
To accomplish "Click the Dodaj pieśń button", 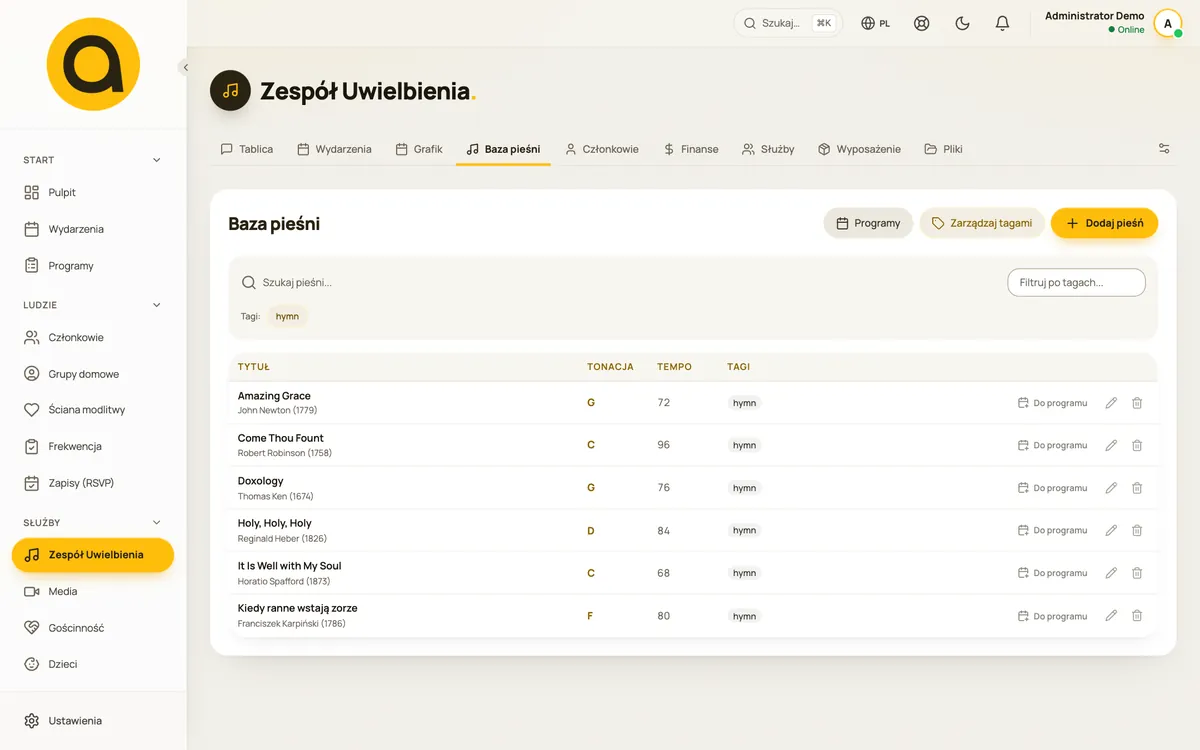I will [1104, 223].
